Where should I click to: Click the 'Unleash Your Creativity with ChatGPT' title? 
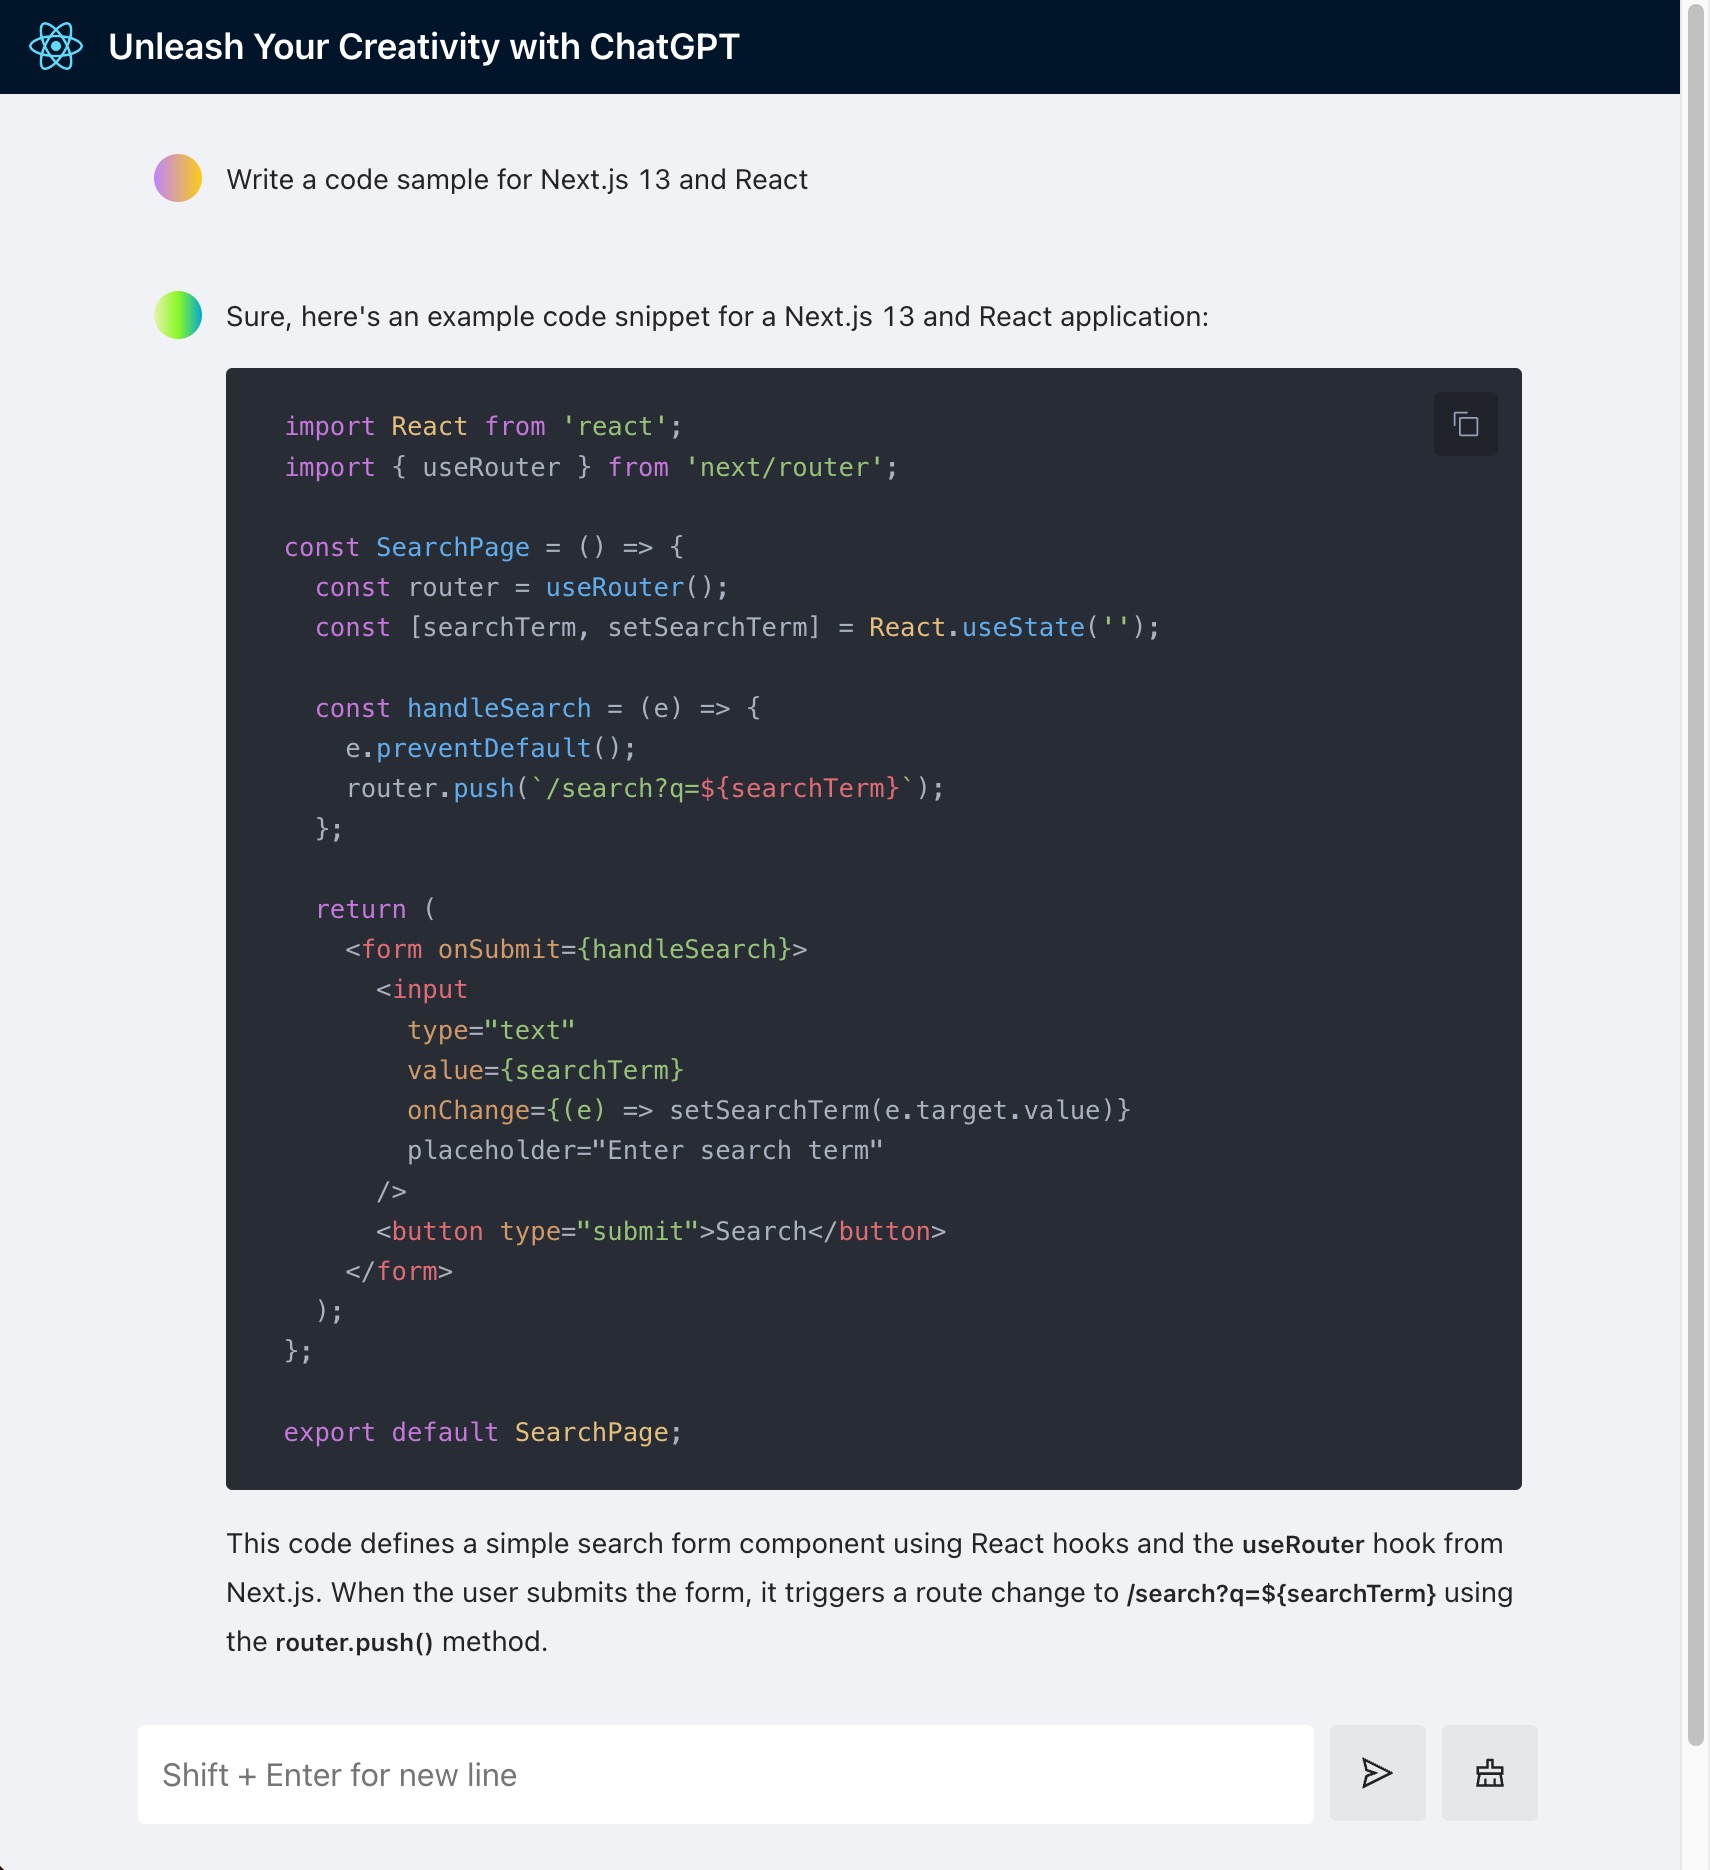[x=424, y=47]
